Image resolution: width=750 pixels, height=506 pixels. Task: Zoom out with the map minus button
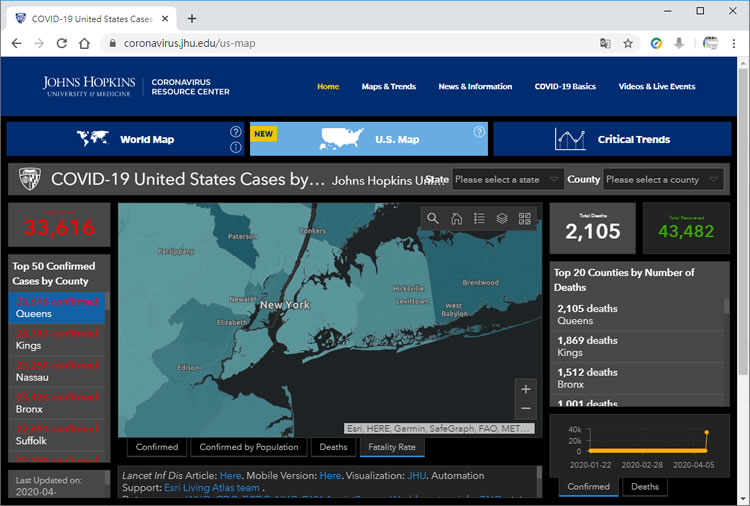[x=526, y=408]
